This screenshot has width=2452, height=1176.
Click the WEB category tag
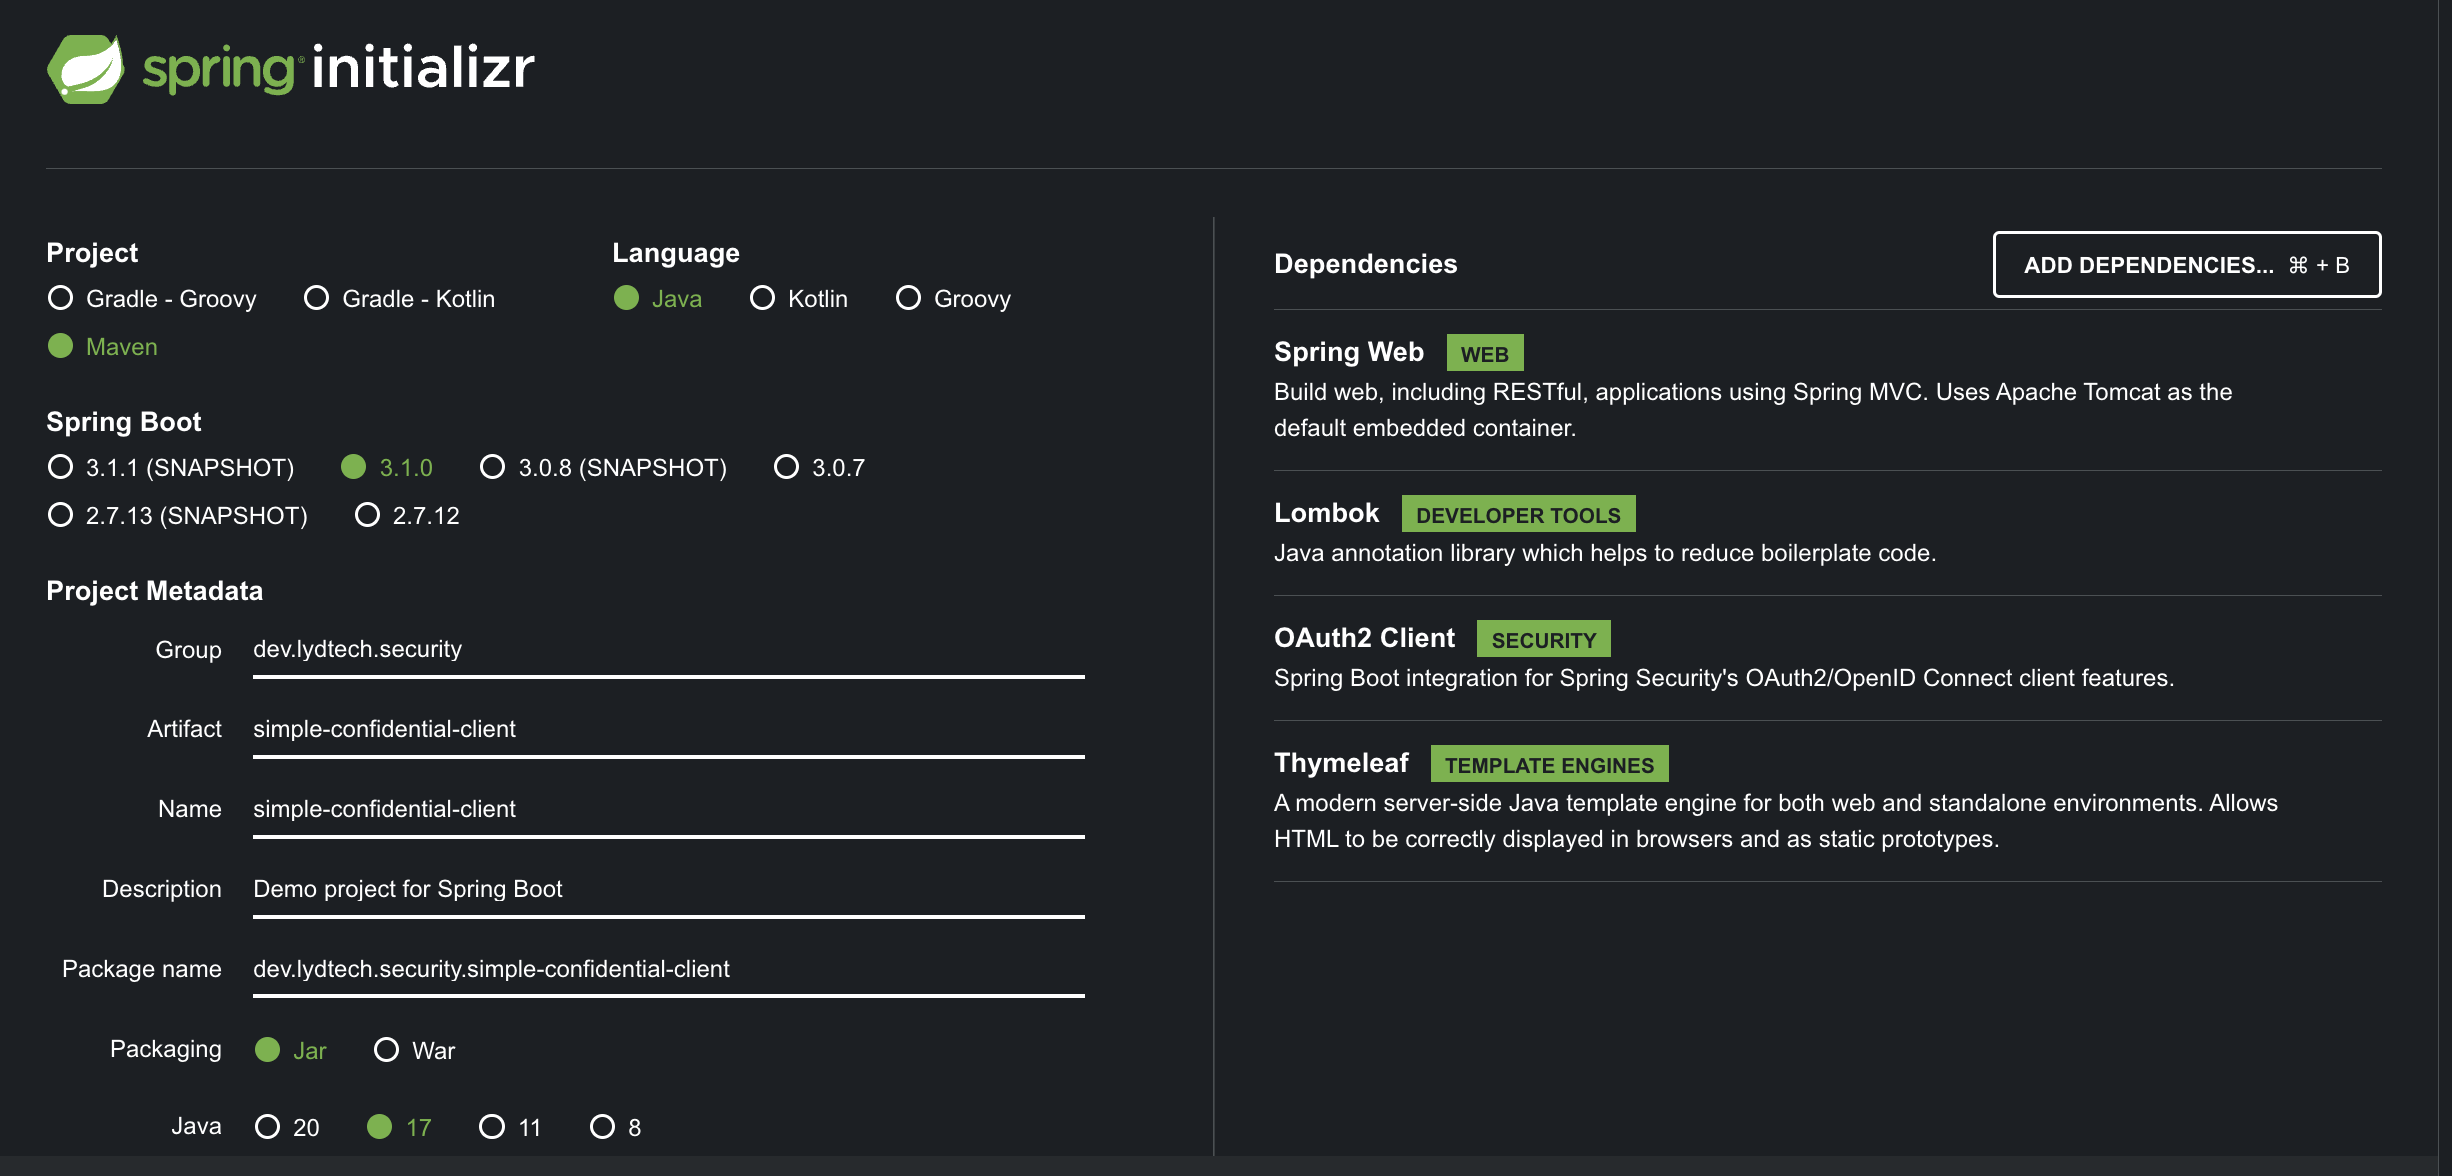tap(1485, 354)
